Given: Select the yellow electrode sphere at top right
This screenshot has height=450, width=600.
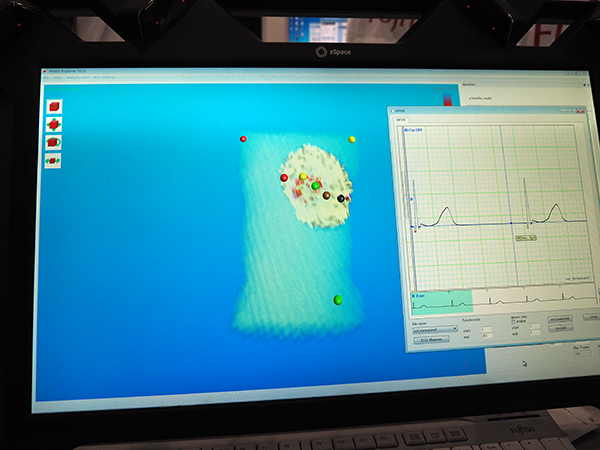Looking at the screenshot, I should click(x=352, y=139).
